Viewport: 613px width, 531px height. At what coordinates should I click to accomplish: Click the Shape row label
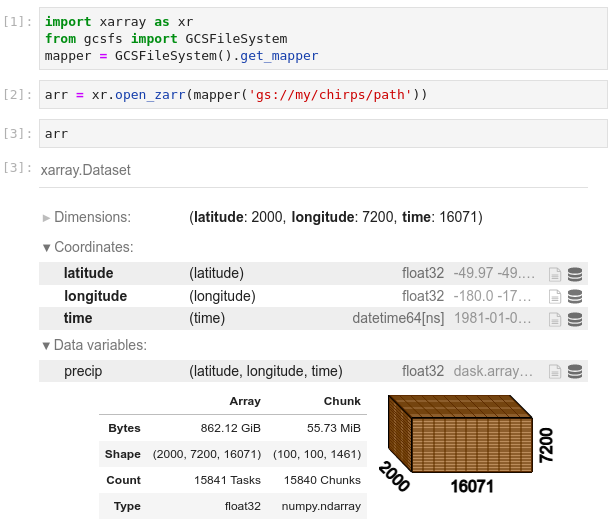point(123,454)
